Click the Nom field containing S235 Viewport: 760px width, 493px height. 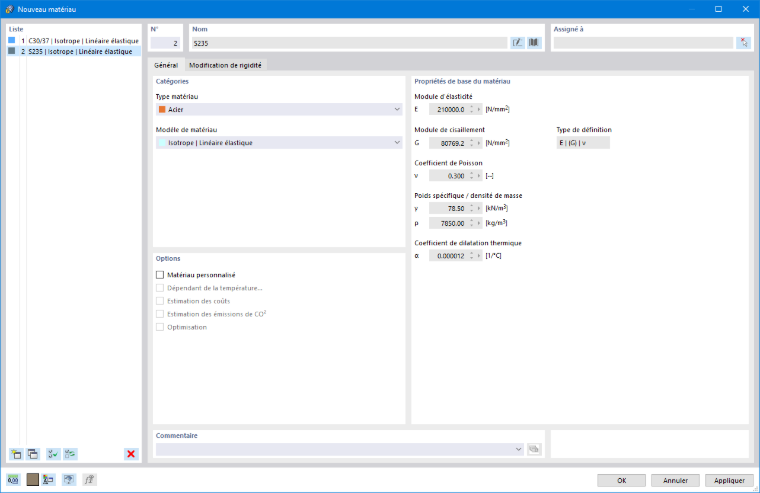(x=349, y=43)
